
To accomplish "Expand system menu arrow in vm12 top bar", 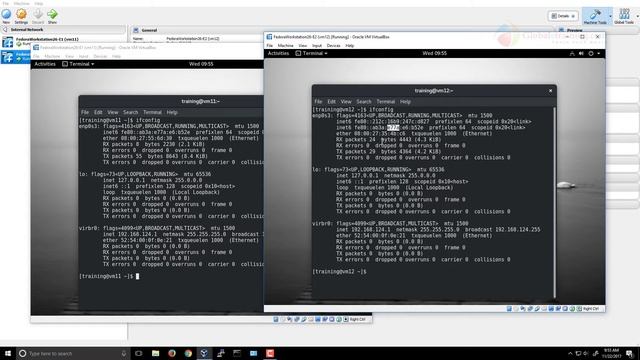I will 598,53.
